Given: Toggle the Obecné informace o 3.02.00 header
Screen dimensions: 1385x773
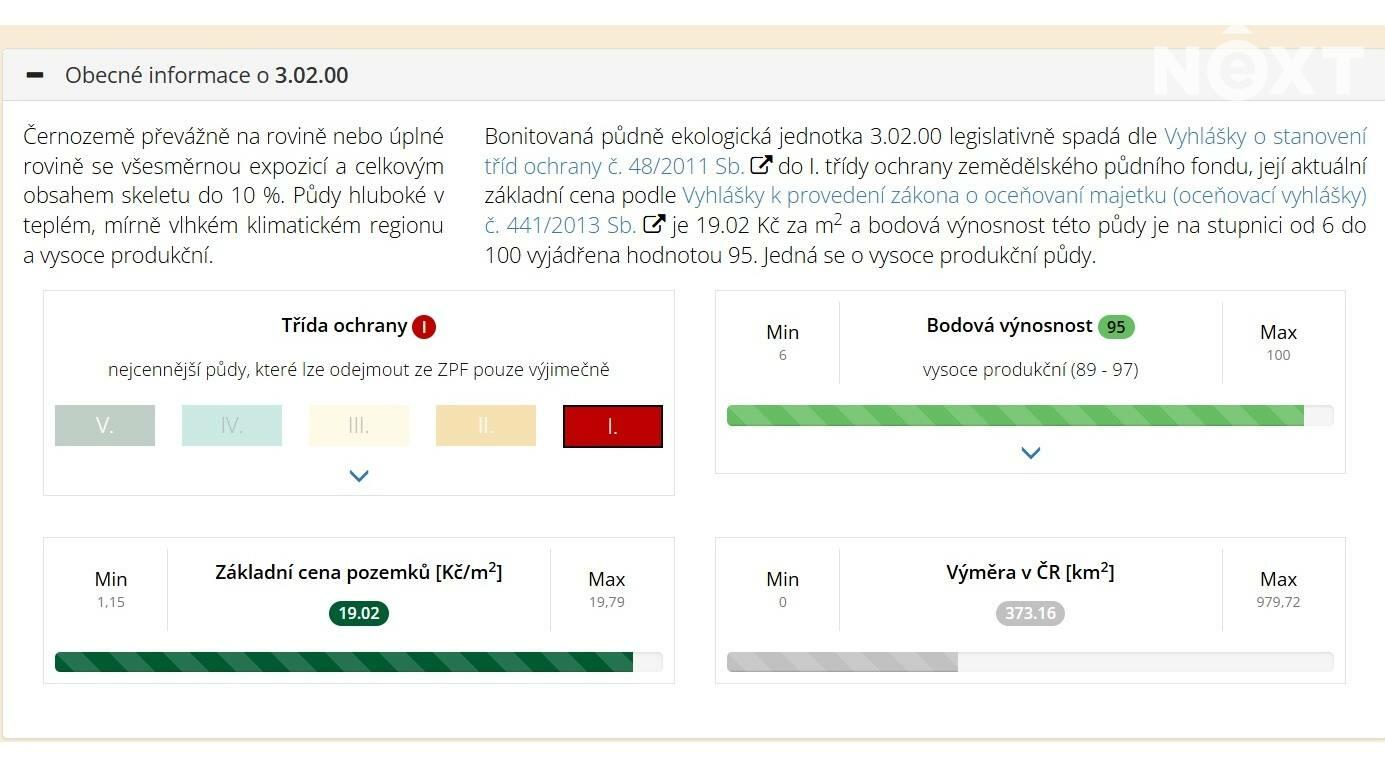Looking at the screenshot, I should [x=207, y=75].
